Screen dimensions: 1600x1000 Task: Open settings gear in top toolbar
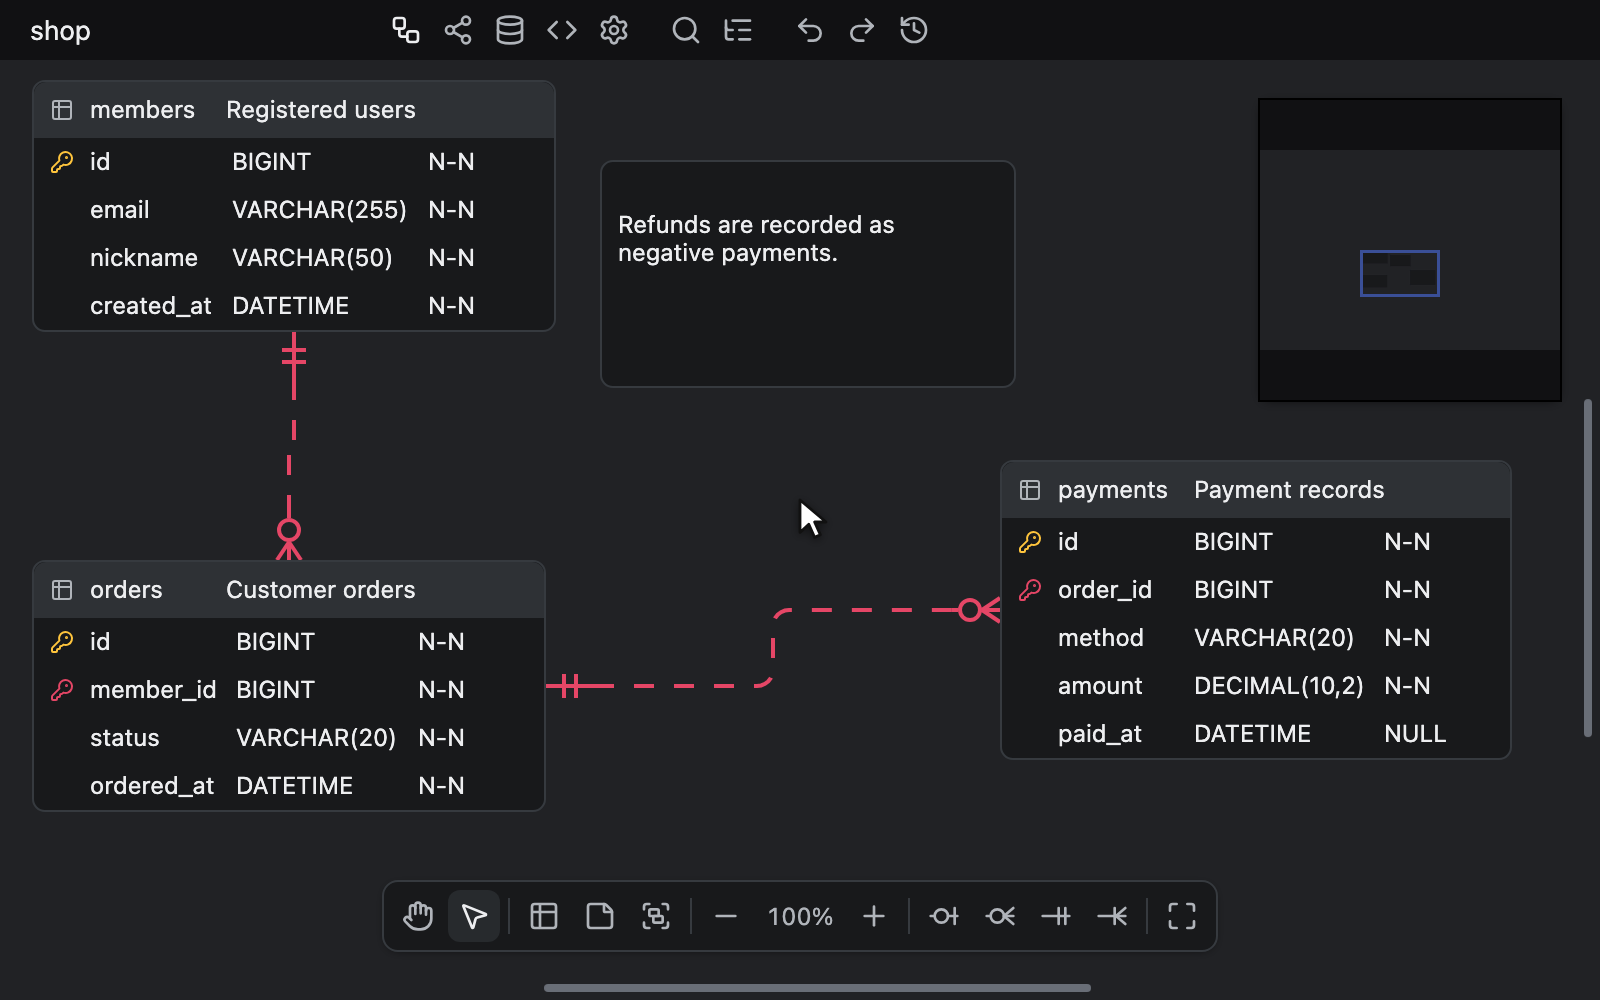[x=614, y=30]
